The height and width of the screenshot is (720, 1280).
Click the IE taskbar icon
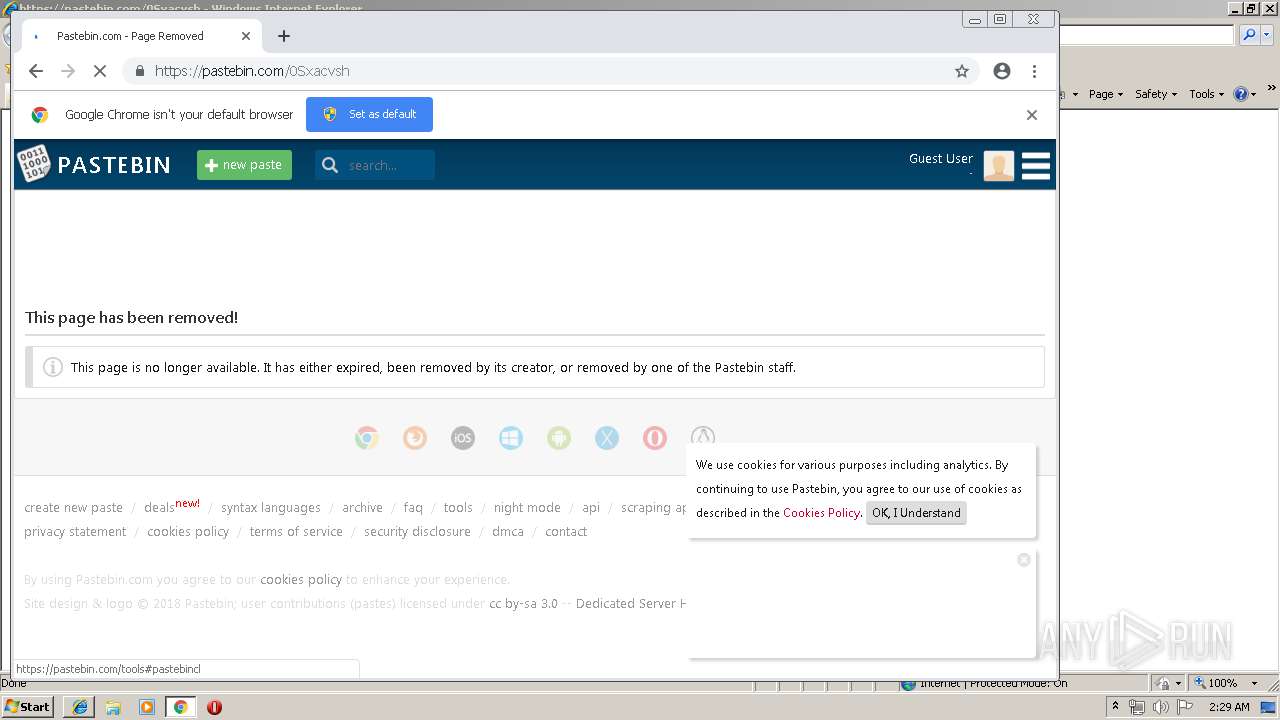(x=79, y=707)
